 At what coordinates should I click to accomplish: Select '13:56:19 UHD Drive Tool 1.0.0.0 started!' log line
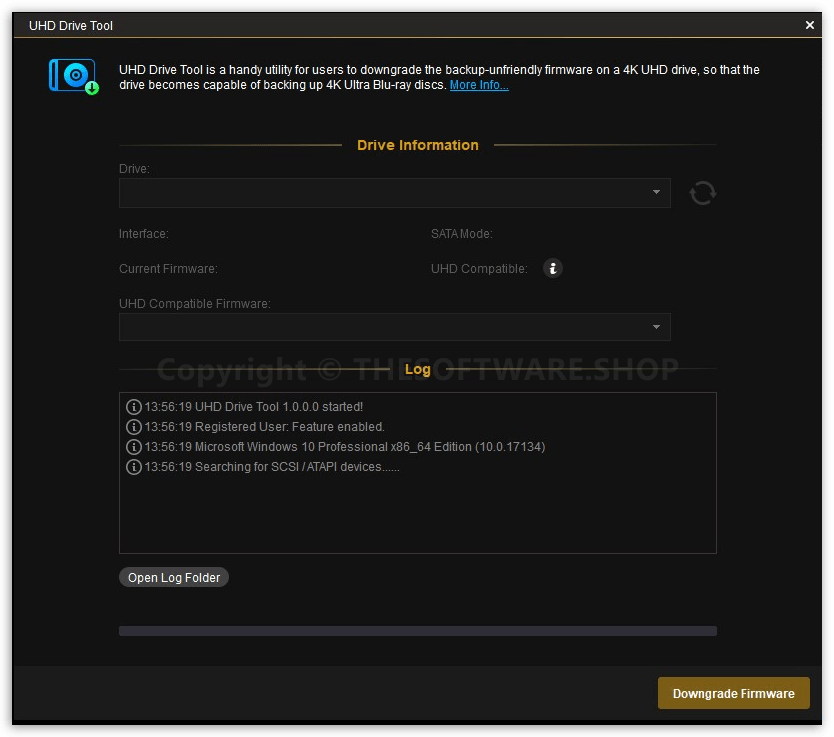[253, 407]
